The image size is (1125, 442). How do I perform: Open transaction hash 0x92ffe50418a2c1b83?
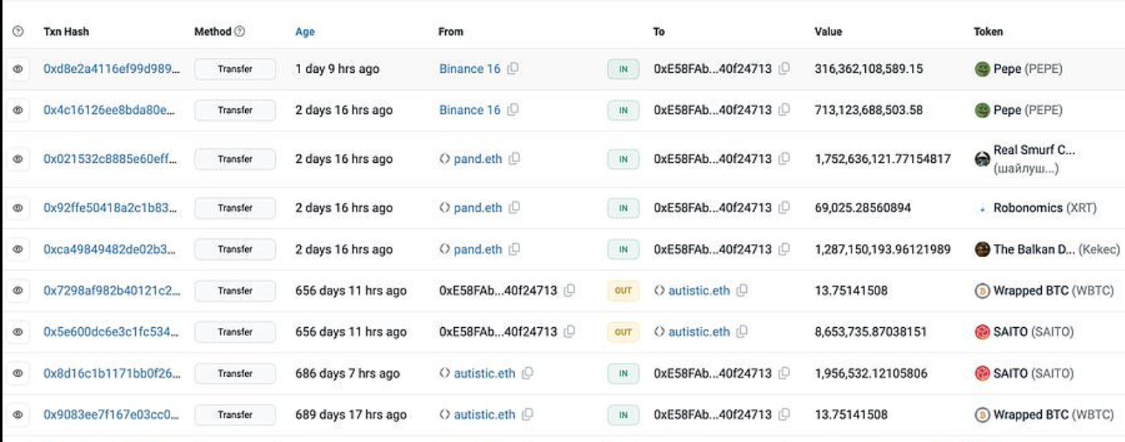(110, 208)
